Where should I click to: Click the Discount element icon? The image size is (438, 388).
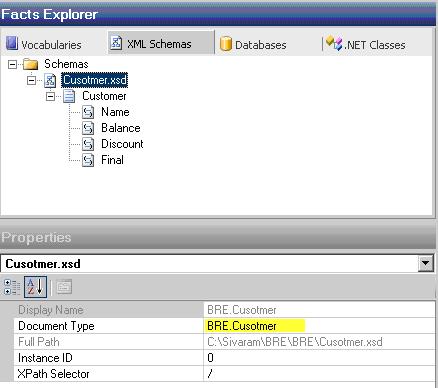click(x=88, y=144)
